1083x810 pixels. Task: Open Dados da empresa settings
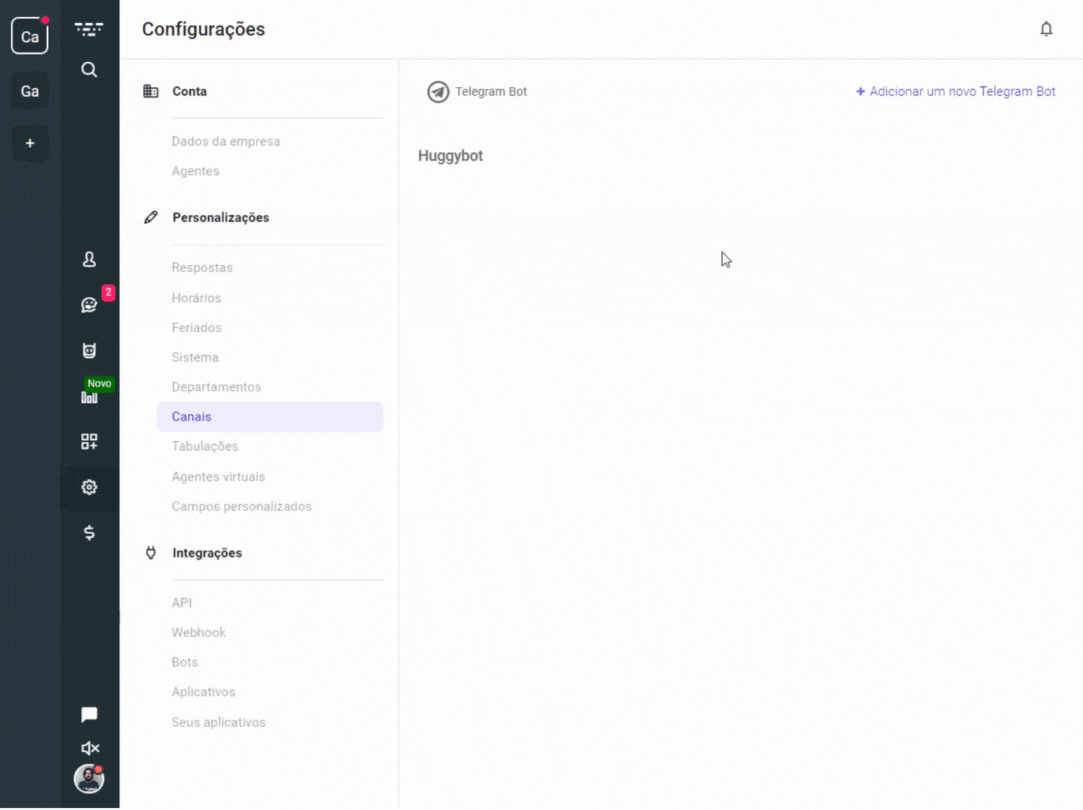coord(226,142)
